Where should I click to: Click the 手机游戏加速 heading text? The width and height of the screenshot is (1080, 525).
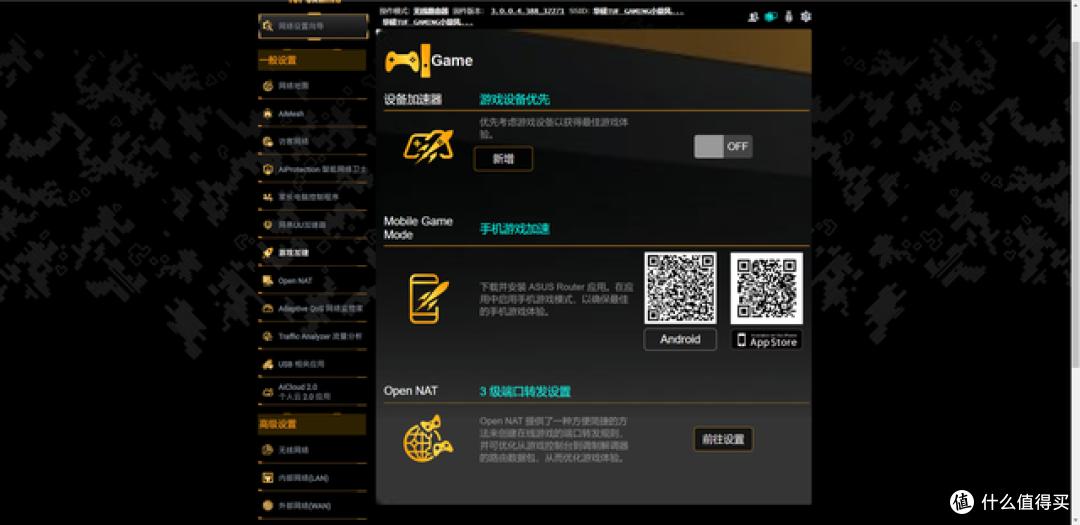point(515,229)
